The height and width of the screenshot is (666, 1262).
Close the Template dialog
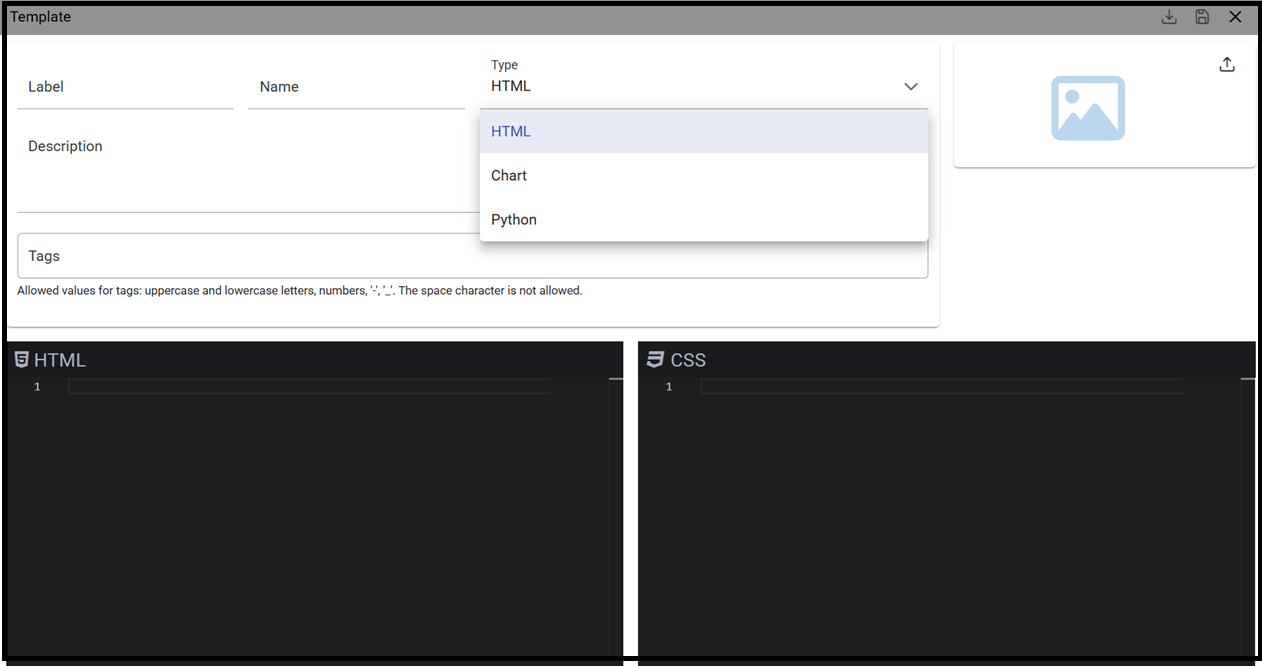coord(1236,17)
